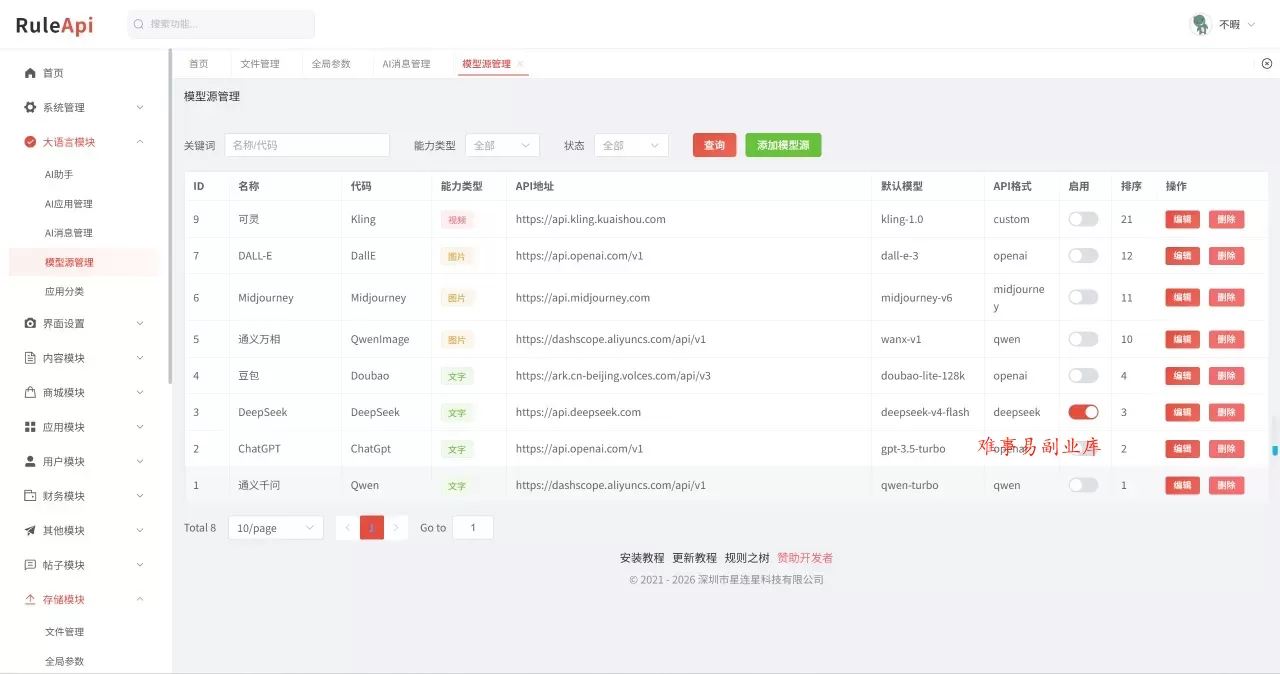Edit the 可灵 Kling row
This screenshot has width=1280, height=674.
tap(1182, 219)
